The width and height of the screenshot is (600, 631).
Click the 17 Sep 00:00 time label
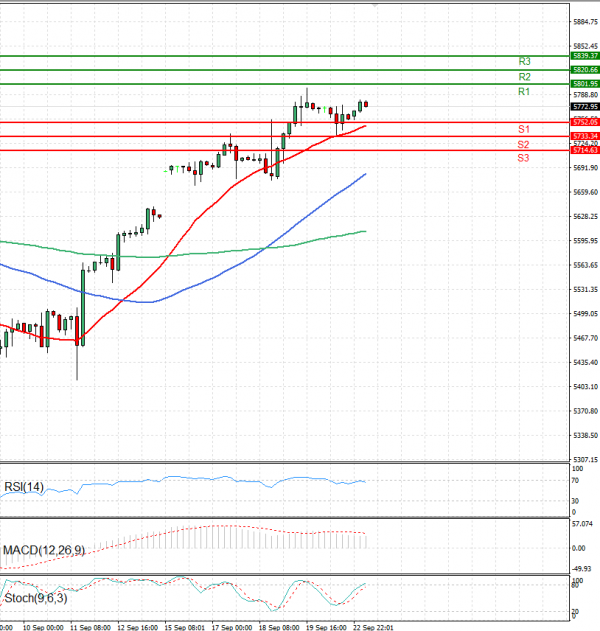click(x=232, y=627)
